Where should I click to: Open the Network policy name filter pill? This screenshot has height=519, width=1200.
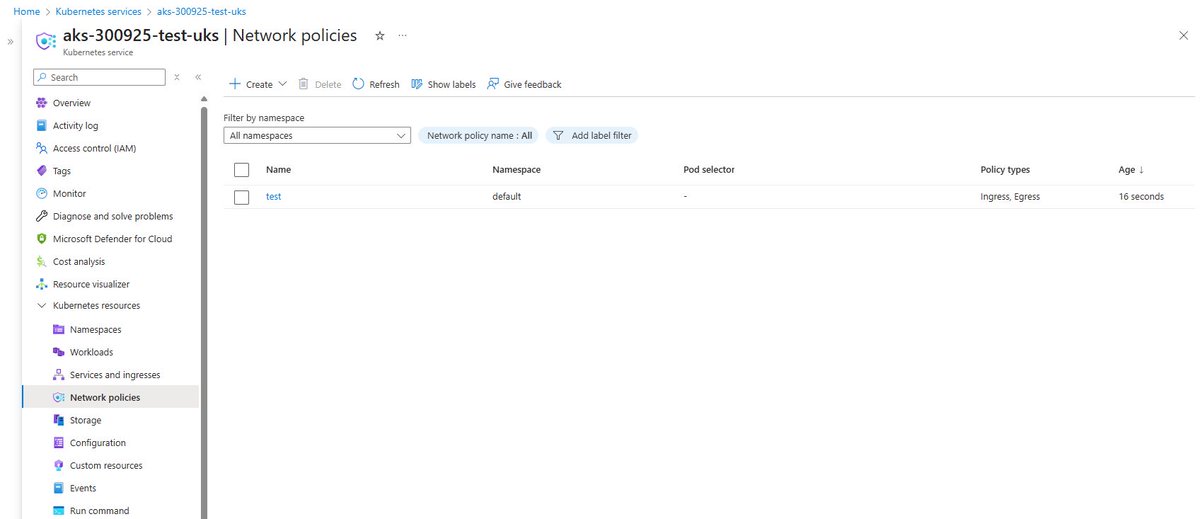click(479, 136)
